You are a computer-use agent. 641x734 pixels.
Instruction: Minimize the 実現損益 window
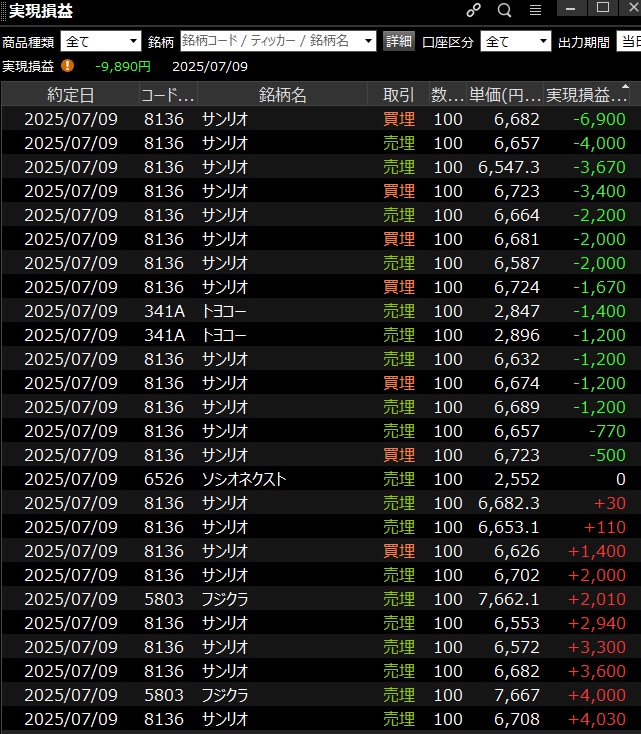click(570, 8)
